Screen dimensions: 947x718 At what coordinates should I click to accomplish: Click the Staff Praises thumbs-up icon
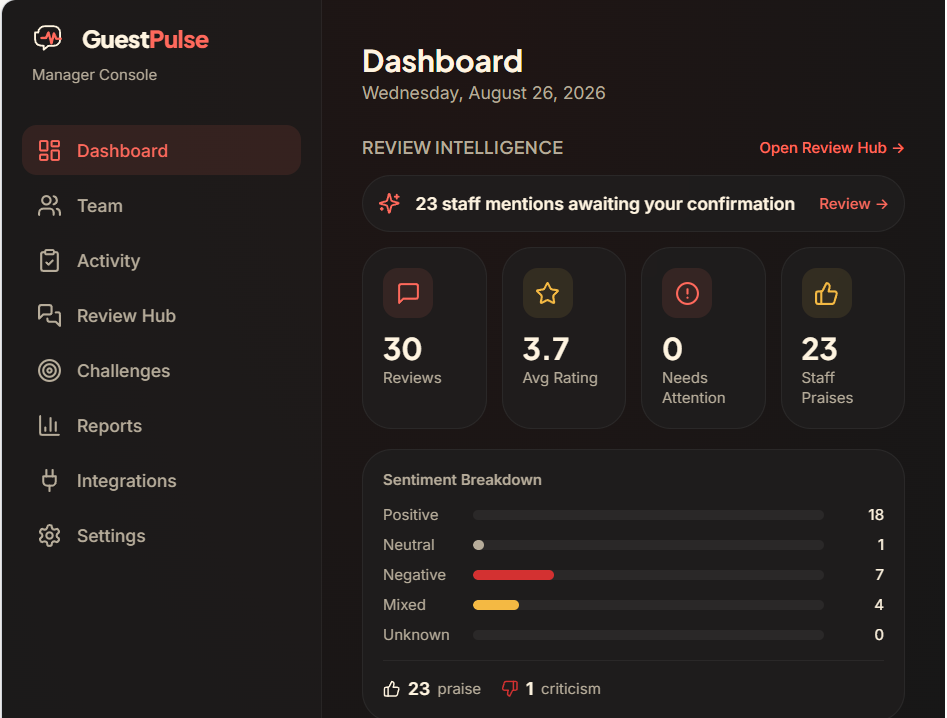point(827,293)
